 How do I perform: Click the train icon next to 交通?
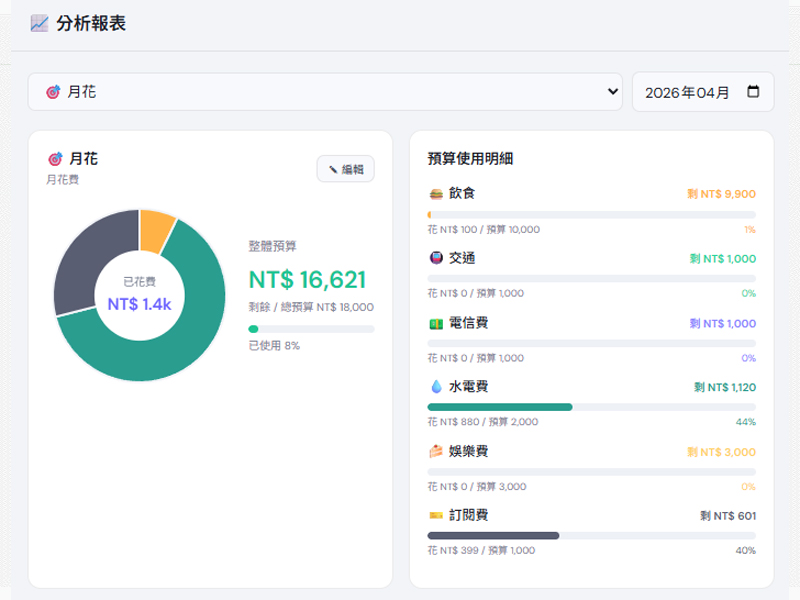coord(436,258)
